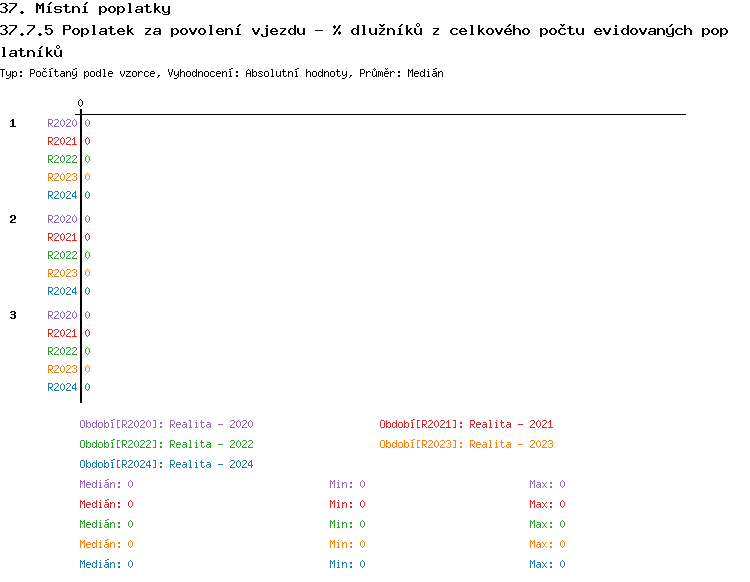Select the purple R2020 label in group 3

click(62, 315)
